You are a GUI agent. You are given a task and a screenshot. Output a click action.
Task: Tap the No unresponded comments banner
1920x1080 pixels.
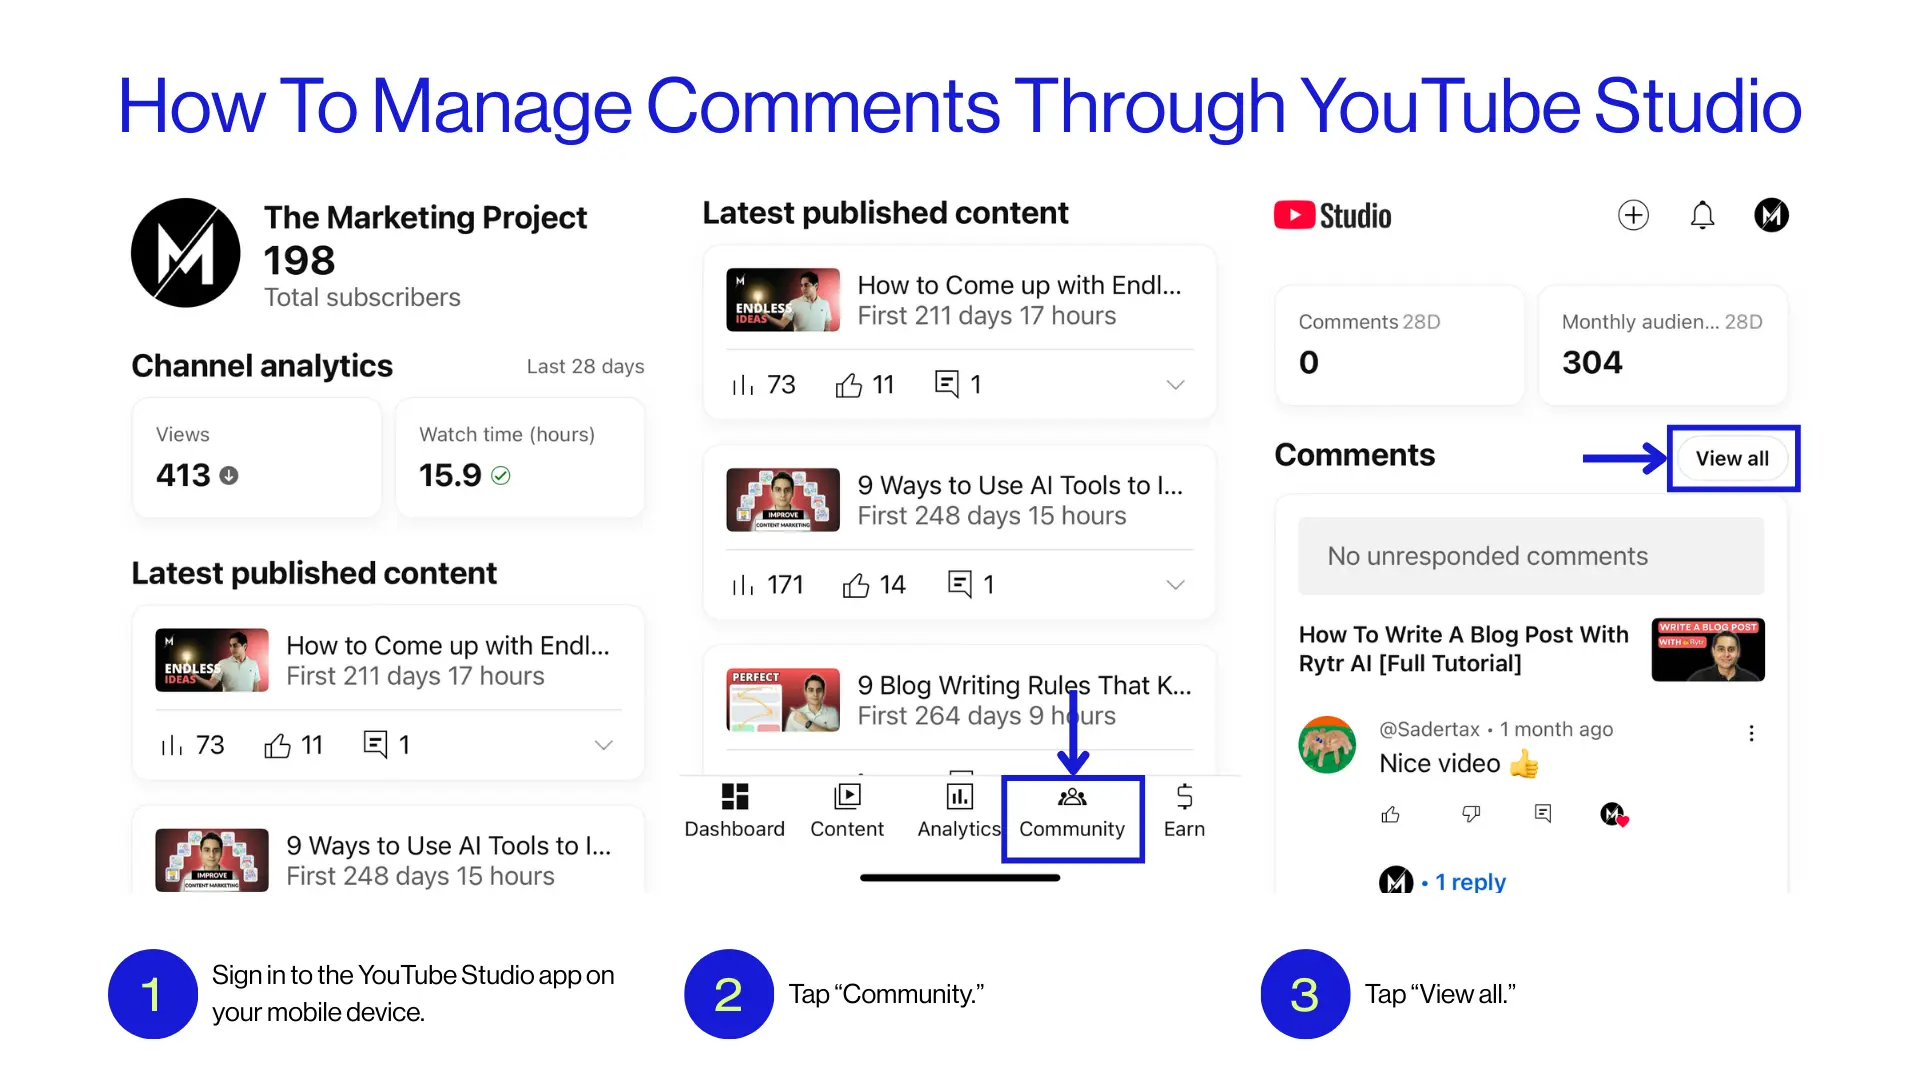tap(1531, 556)
